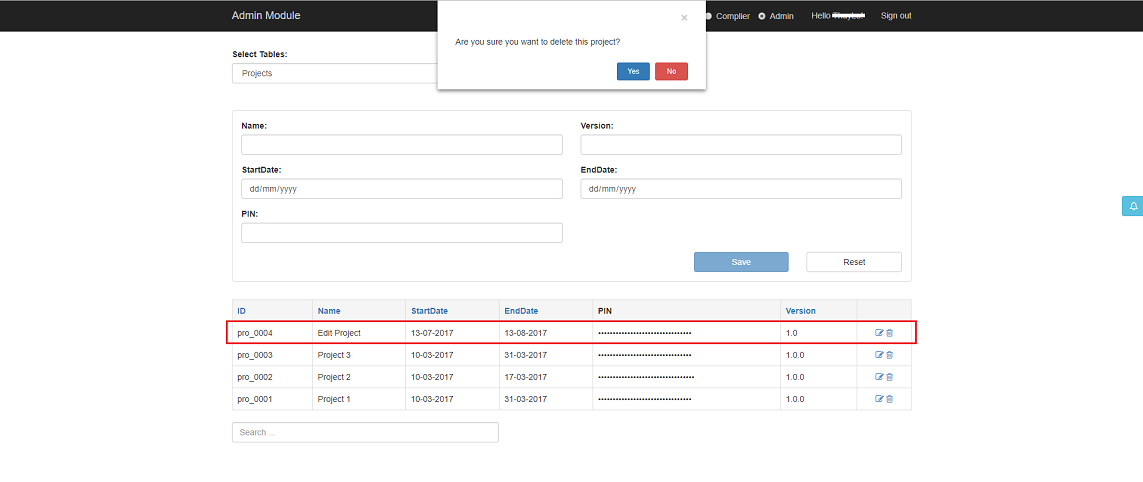The height and width of the screenshot is (482, 1143).
Task: Focus the StartDate input field
Action: coord(402,189)
